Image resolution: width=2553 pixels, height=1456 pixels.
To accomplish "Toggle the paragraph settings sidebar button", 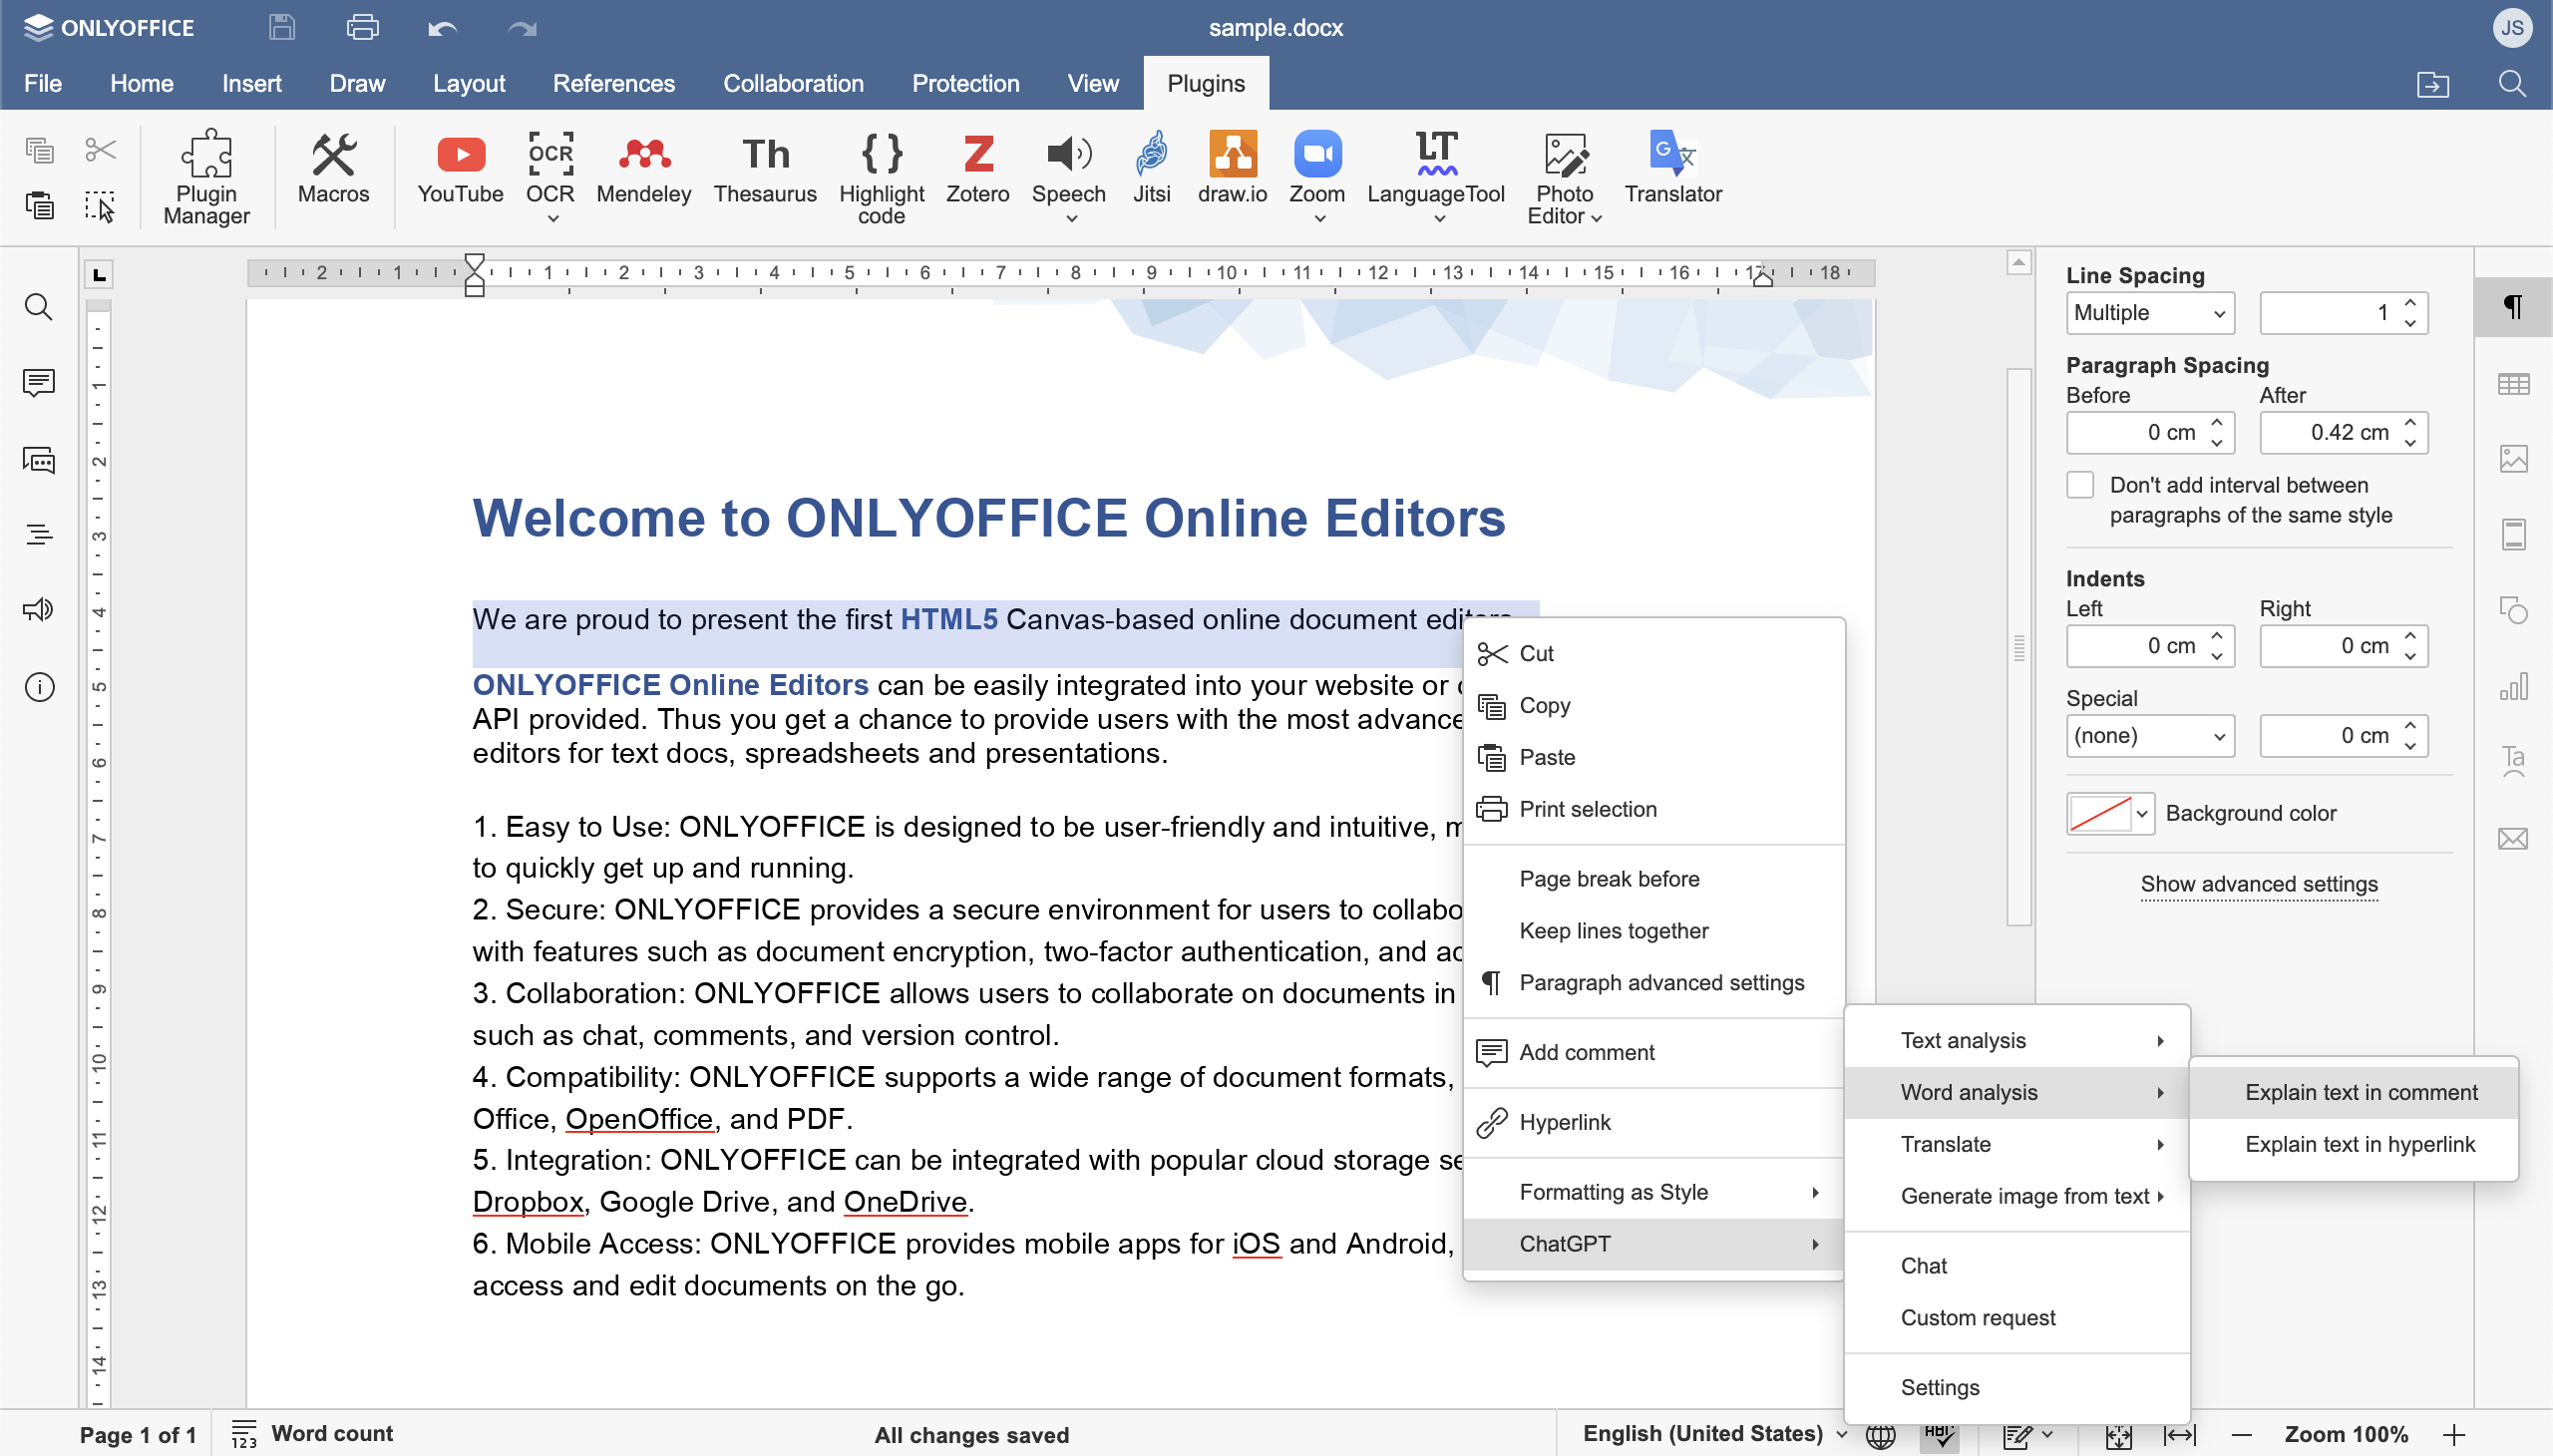I will [2512, 307].
